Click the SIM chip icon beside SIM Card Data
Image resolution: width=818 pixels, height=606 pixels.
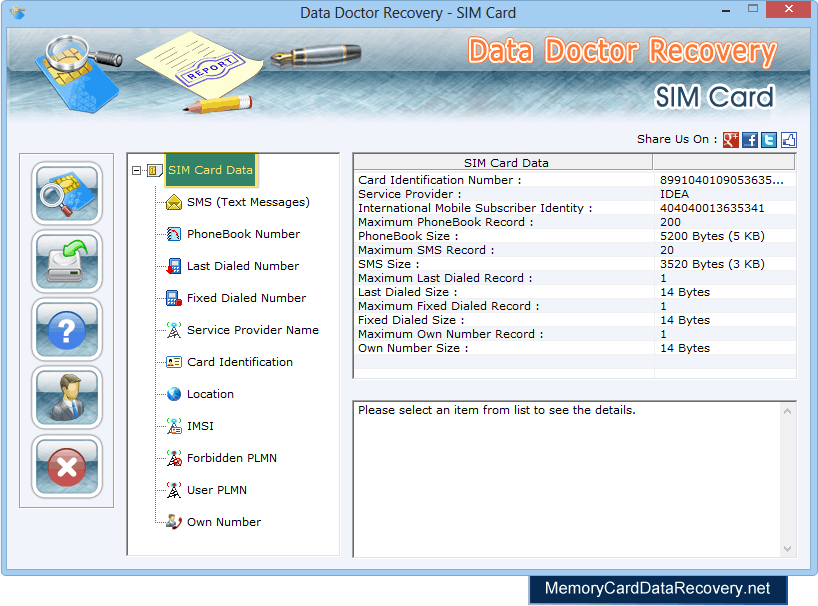154,171
